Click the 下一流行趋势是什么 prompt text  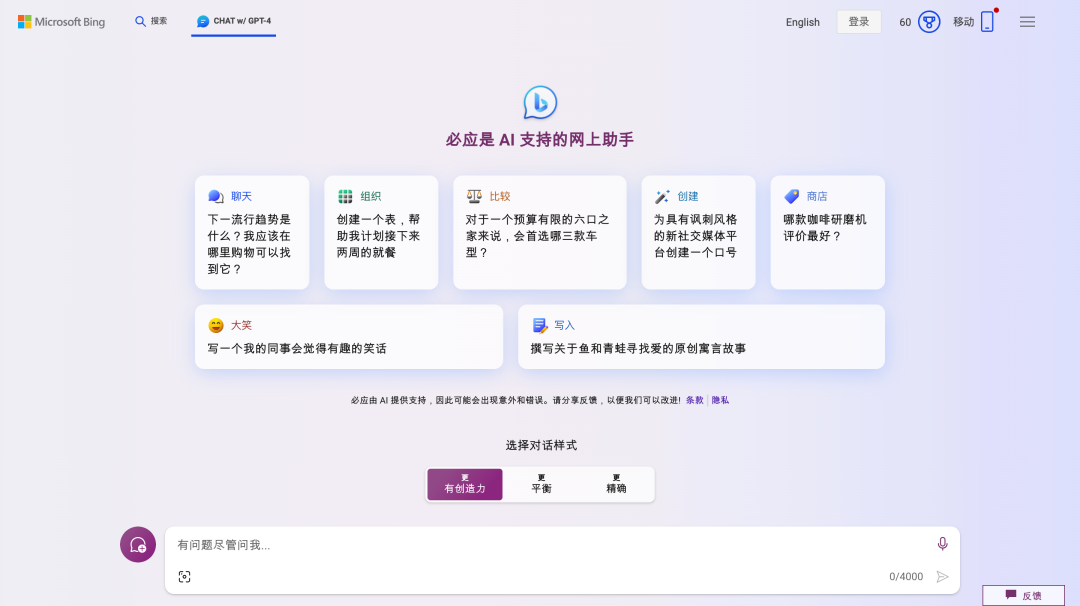[x=249, y=244]
